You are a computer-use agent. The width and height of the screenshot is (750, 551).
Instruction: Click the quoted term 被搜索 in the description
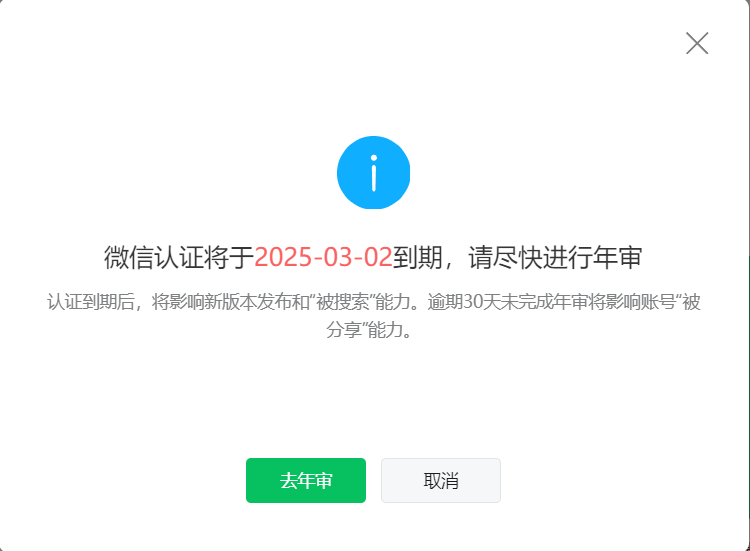pos(342,302)
